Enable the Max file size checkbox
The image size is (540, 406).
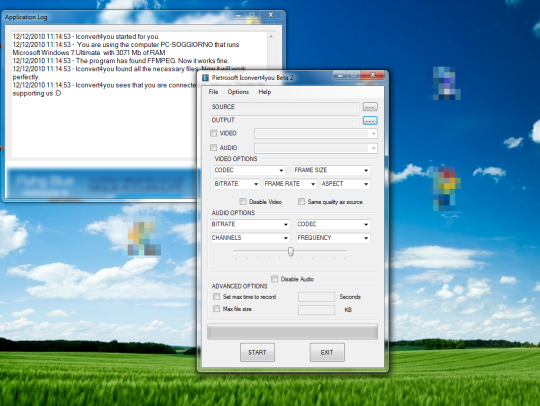tap(216, 309)
